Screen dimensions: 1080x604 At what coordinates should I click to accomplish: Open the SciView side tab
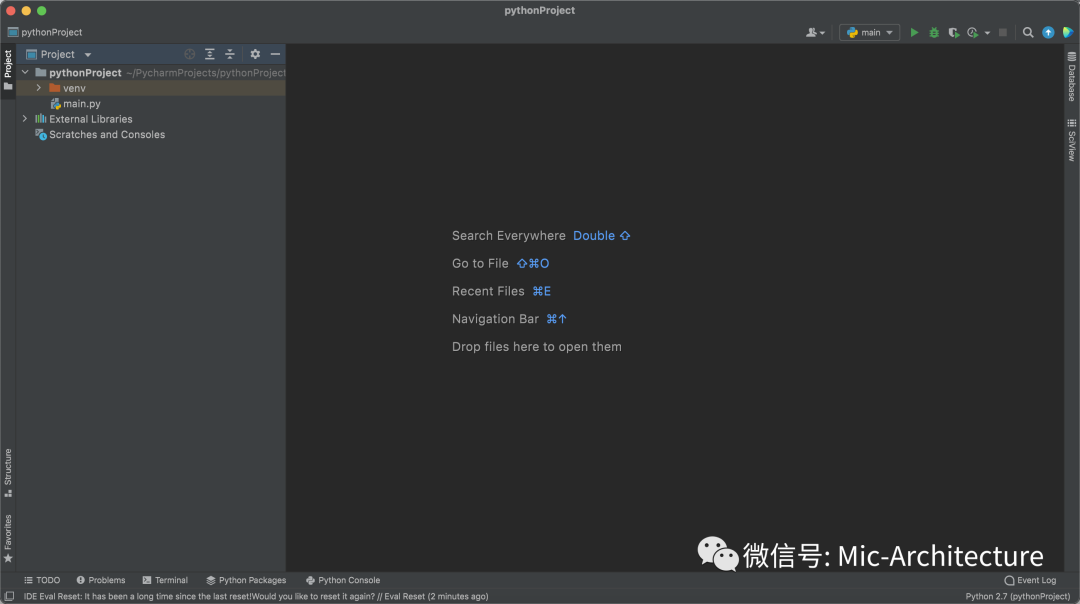pos(1072,140)
